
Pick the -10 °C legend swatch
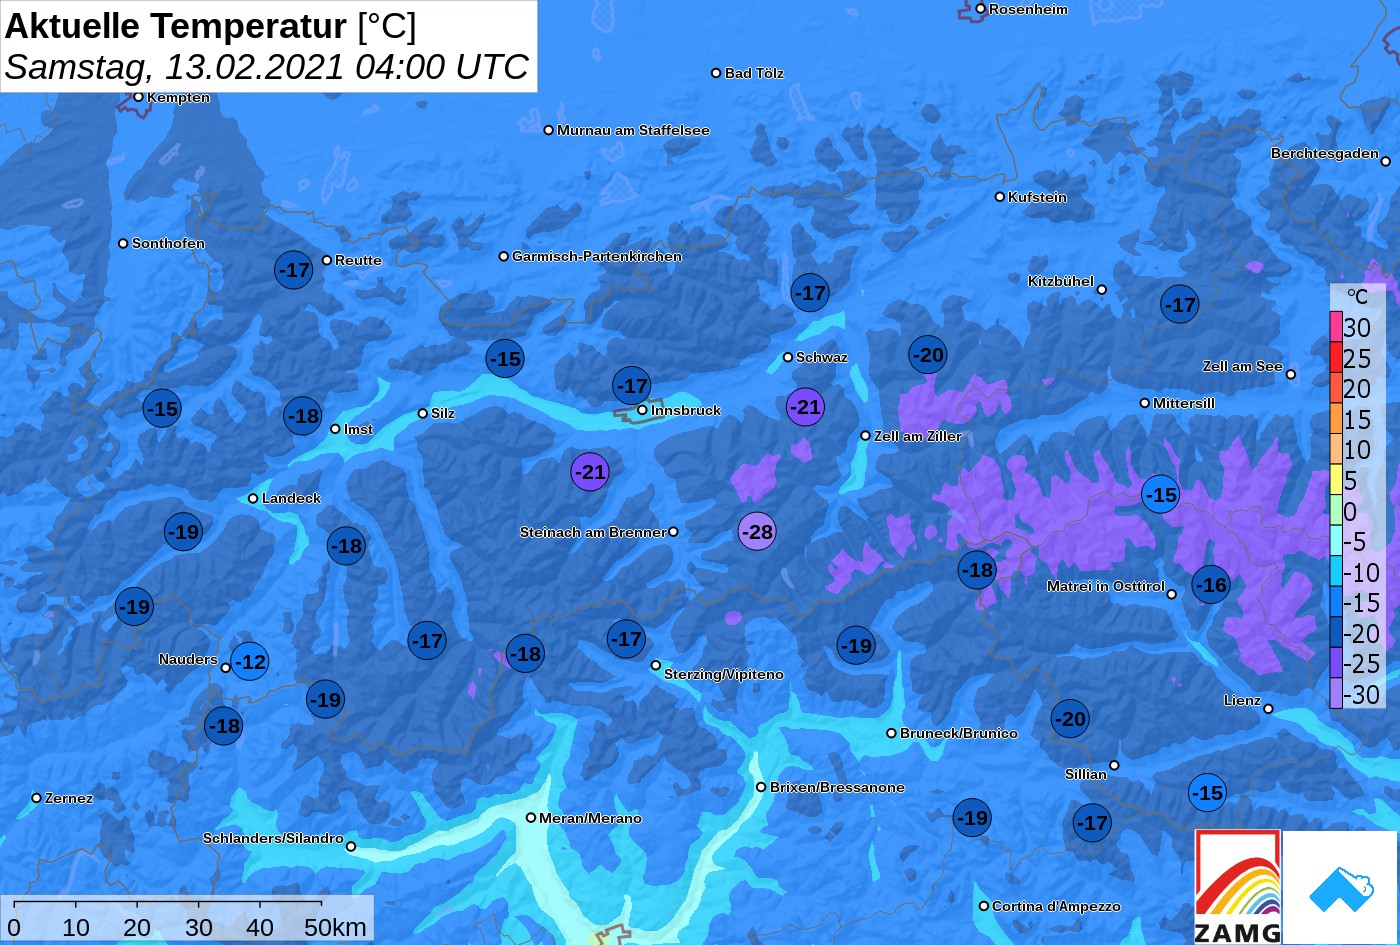pyautogui.click(x=1336, y=572)
